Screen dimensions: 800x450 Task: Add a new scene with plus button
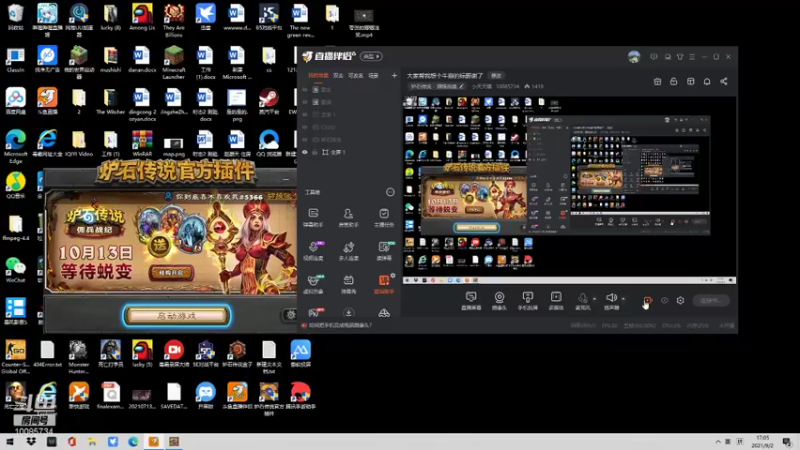click(394, 76)
